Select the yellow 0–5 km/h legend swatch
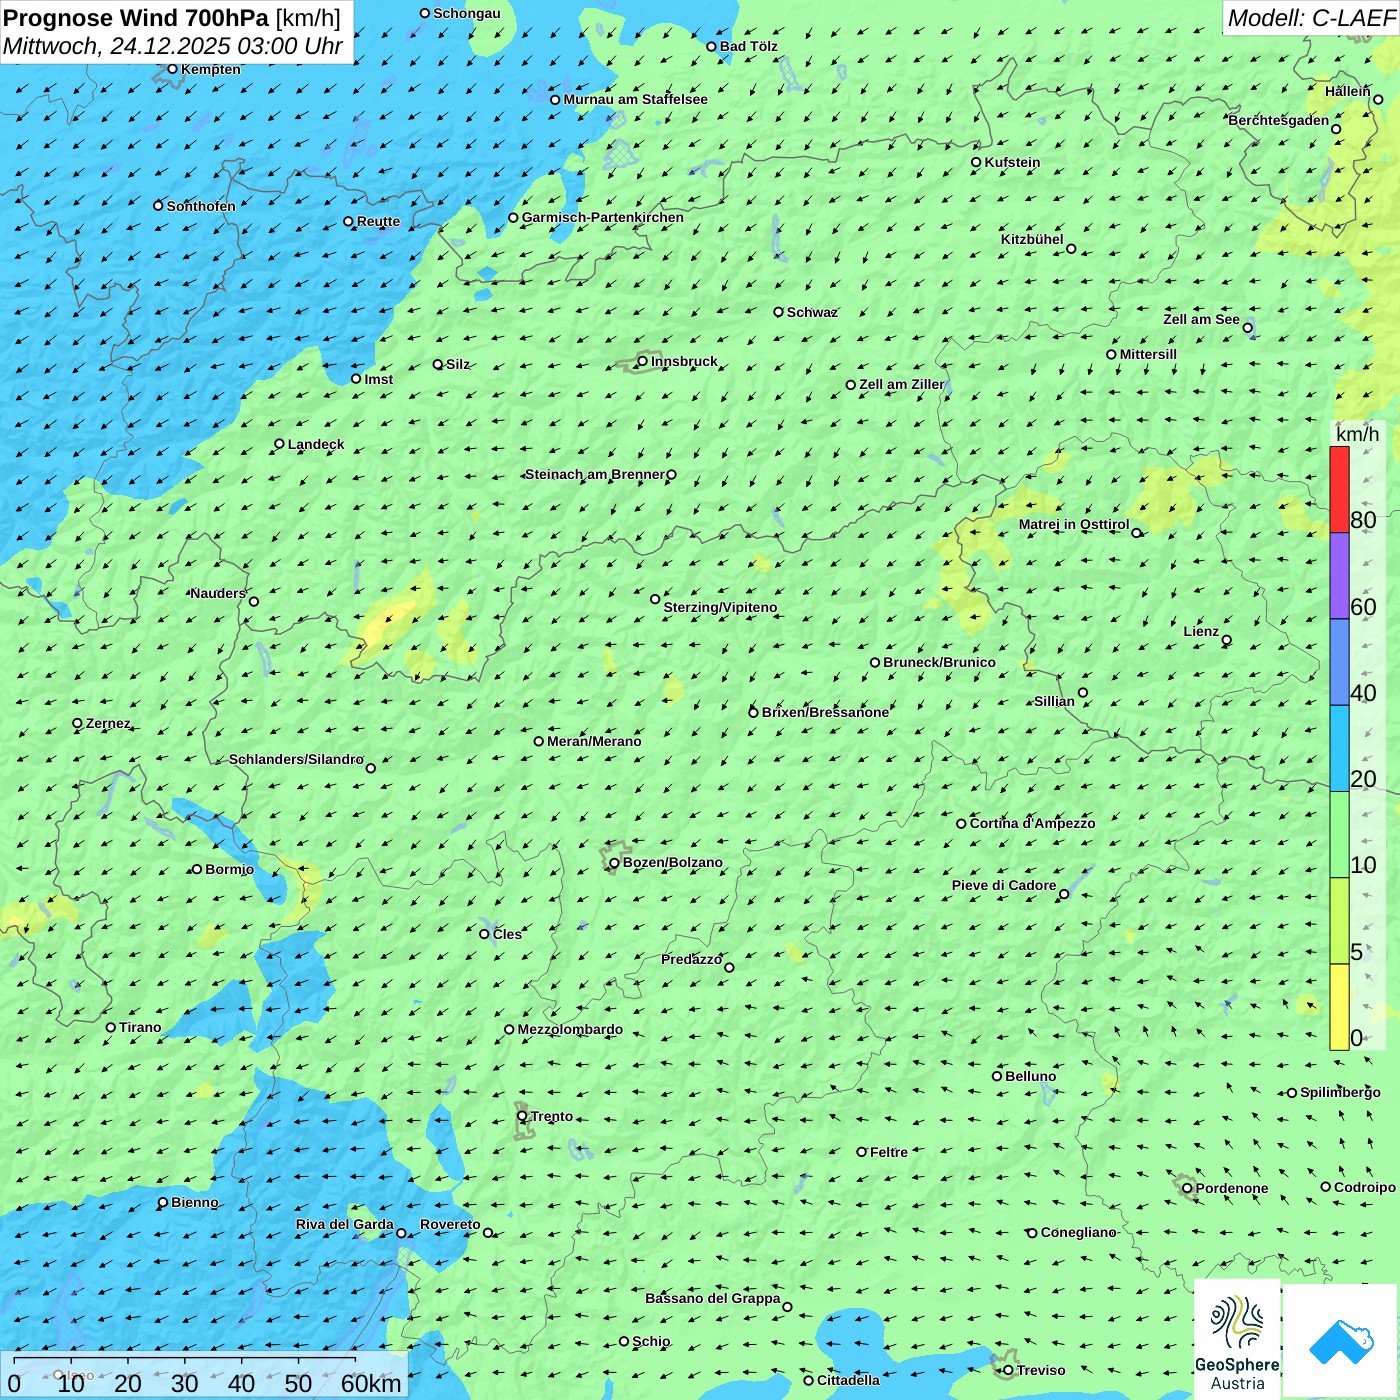Screen dimensions: 1400x1400 pos(1339,1006)
